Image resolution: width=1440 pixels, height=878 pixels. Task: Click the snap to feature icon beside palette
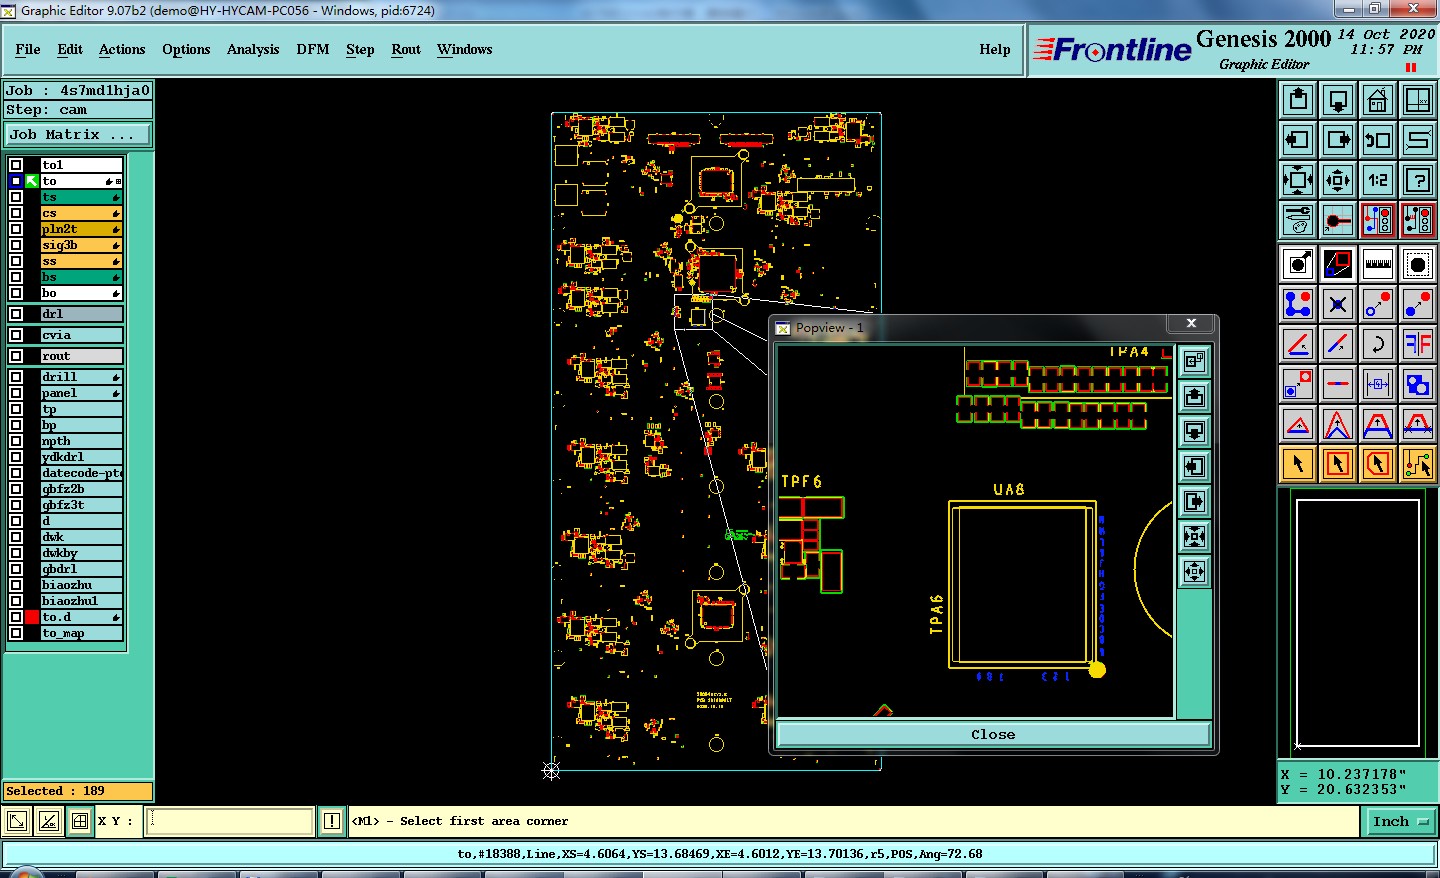coord(1338,220)
